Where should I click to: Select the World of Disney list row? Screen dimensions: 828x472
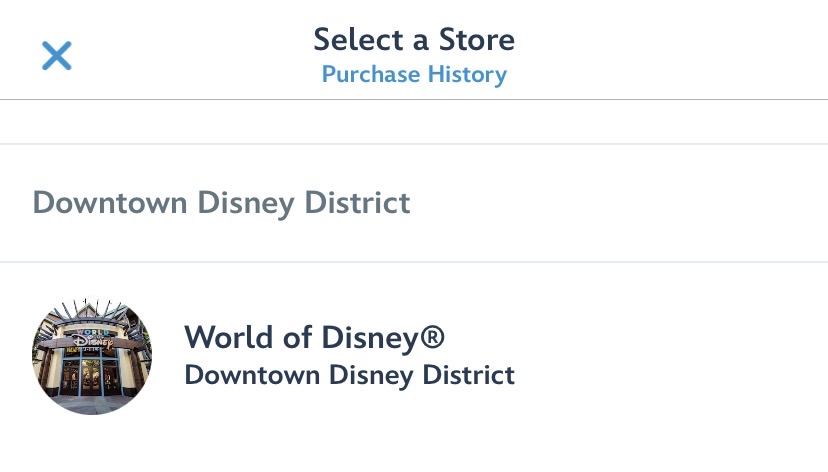600,356
